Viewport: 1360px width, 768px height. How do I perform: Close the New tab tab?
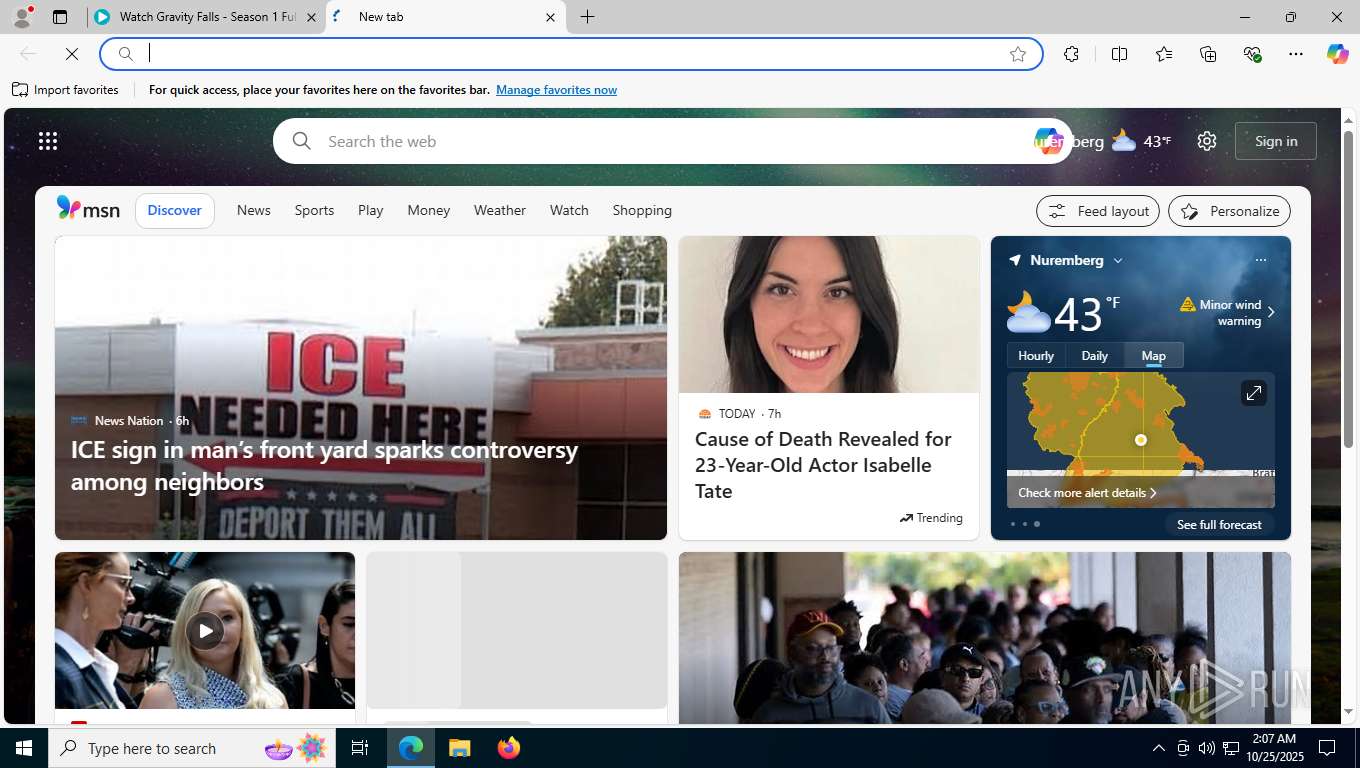pos(550,17)
